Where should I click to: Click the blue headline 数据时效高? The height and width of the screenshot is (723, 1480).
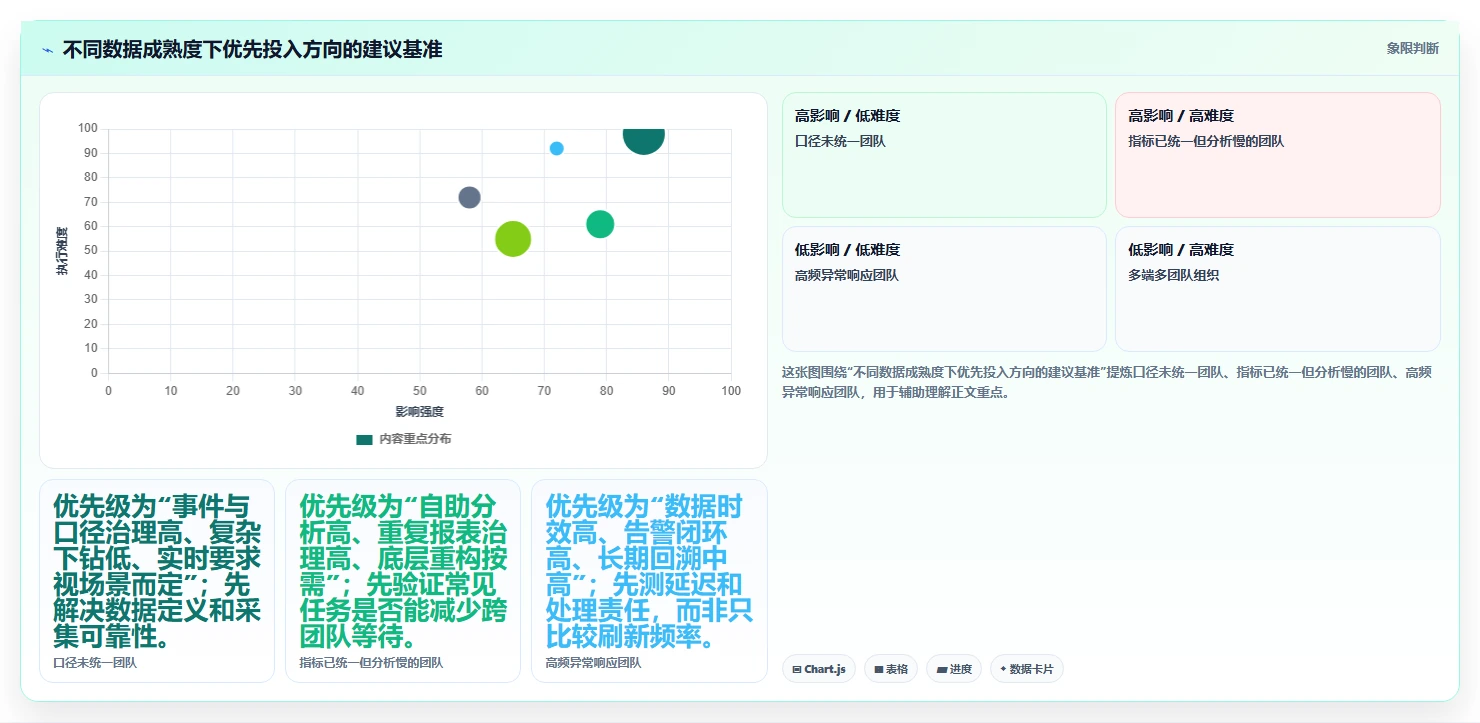(x=649, y=571)
